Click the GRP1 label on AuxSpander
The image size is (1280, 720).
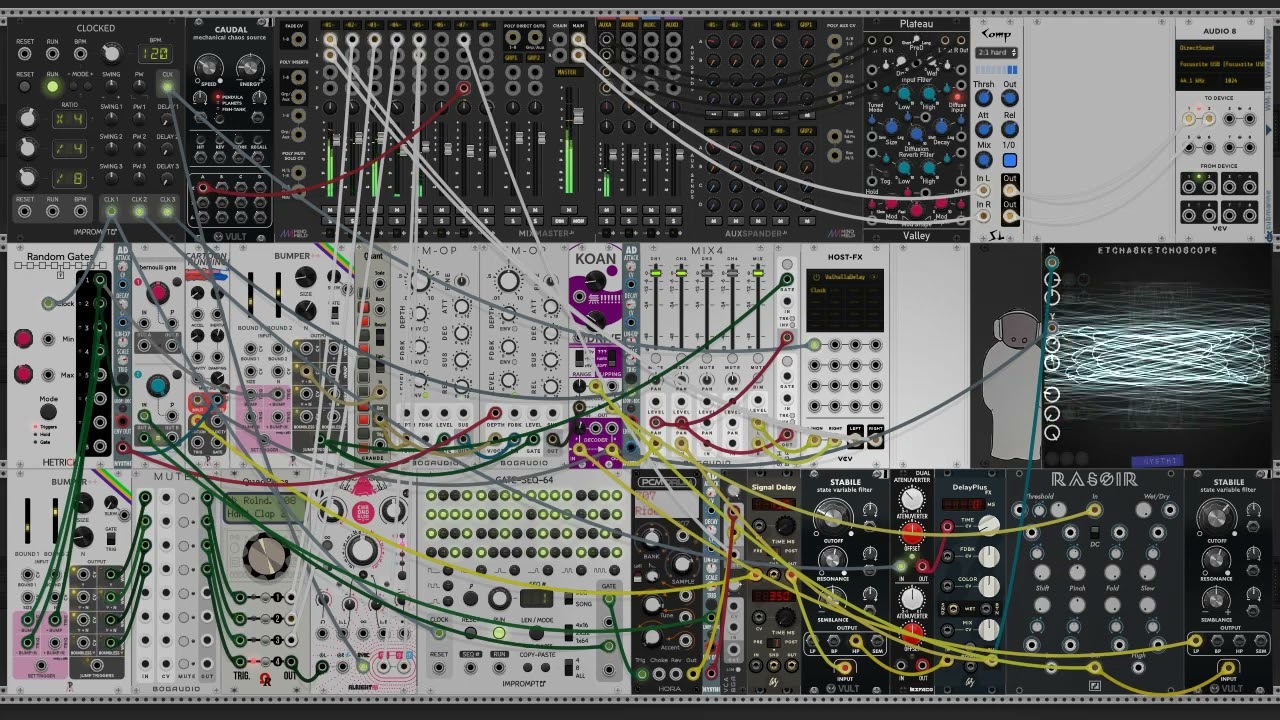pos(806,24)
